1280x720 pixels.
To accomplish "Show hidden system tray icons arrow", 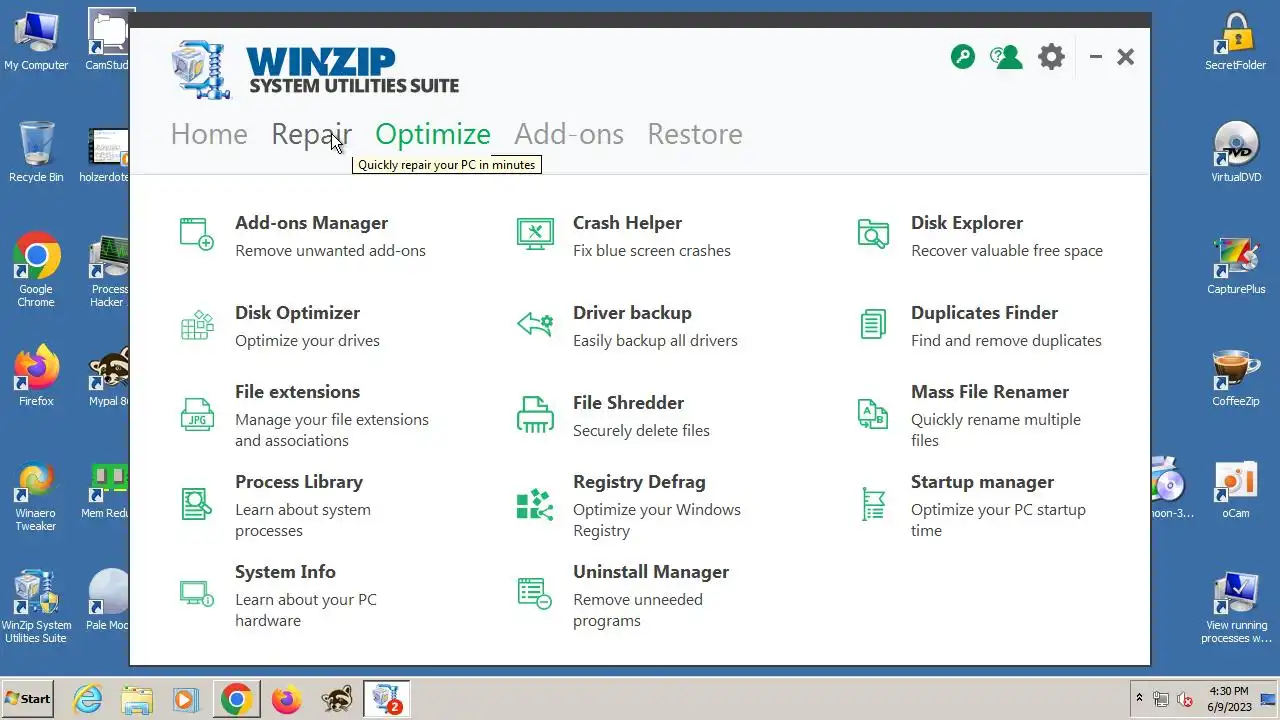I will point(1139,699).
